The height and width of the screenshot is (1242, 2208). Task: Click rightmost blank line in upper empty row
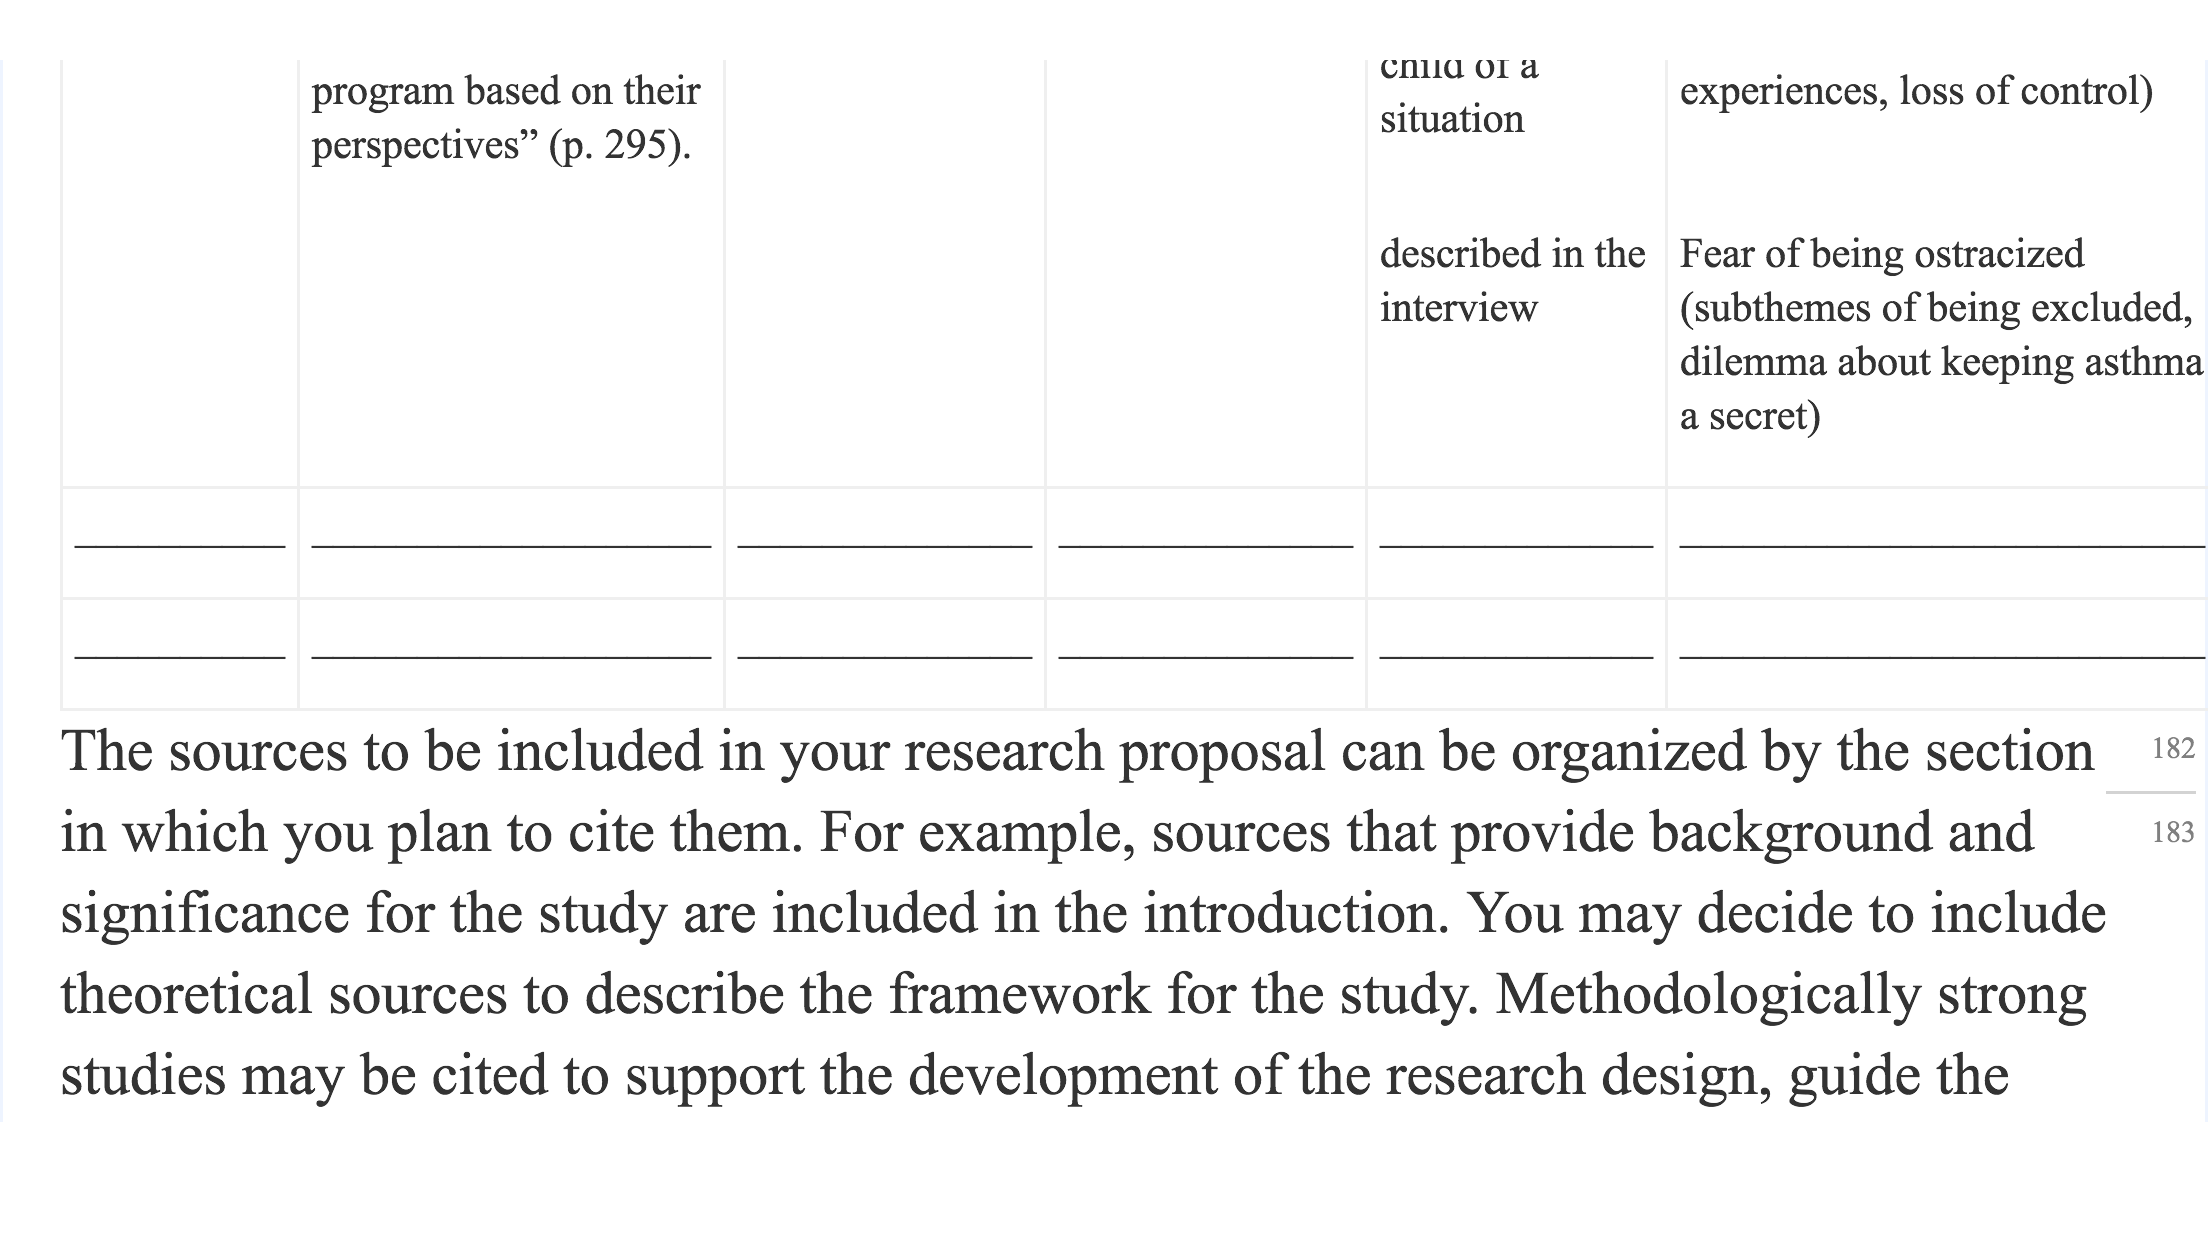[x=1942, y=546]
